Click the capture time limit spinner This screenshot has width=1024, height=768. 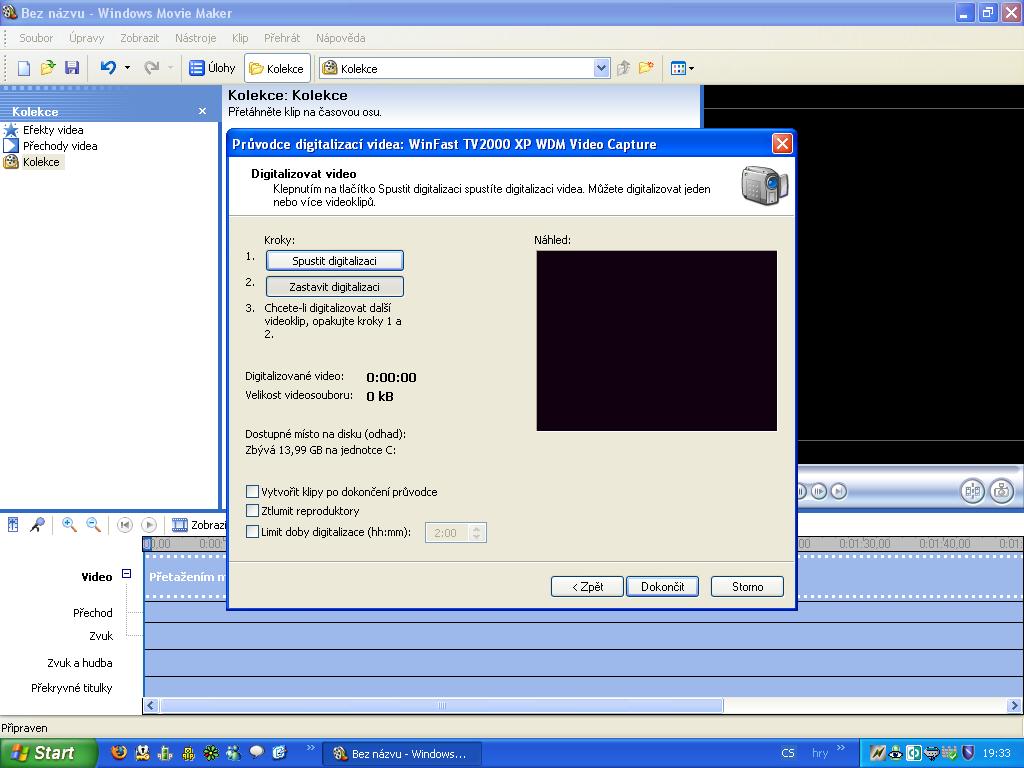click(477, 533)
